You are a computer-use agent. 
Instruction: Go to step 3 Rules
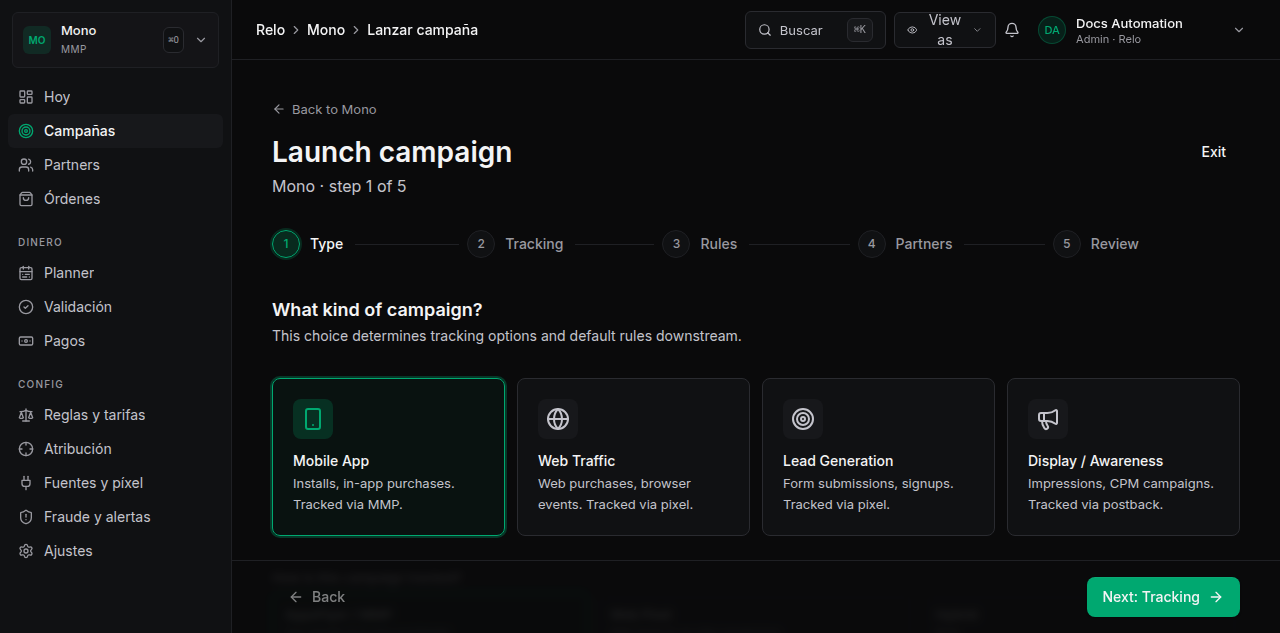700,244
